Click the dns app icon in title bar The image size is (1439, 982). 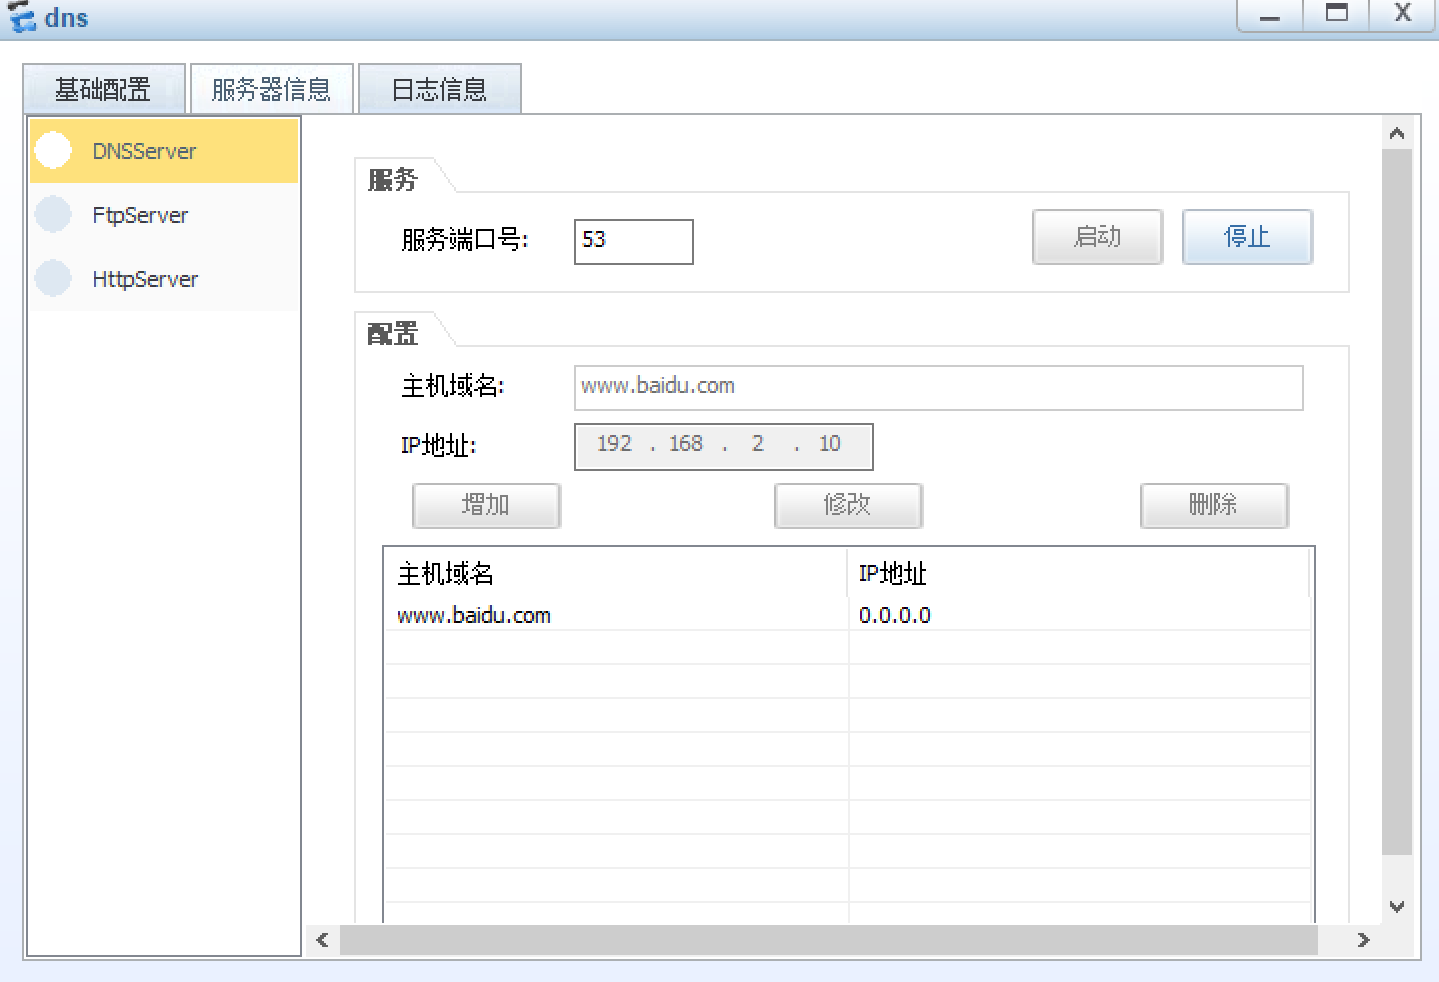point(21,17)
